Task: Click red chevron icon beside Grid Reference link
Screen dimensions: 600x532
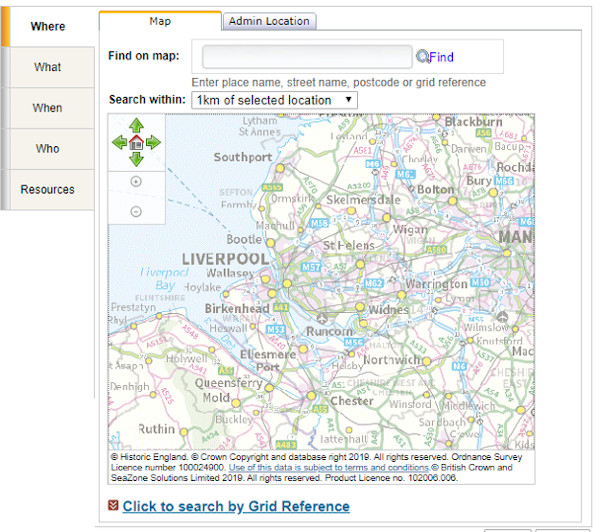Action: [113, 505]
